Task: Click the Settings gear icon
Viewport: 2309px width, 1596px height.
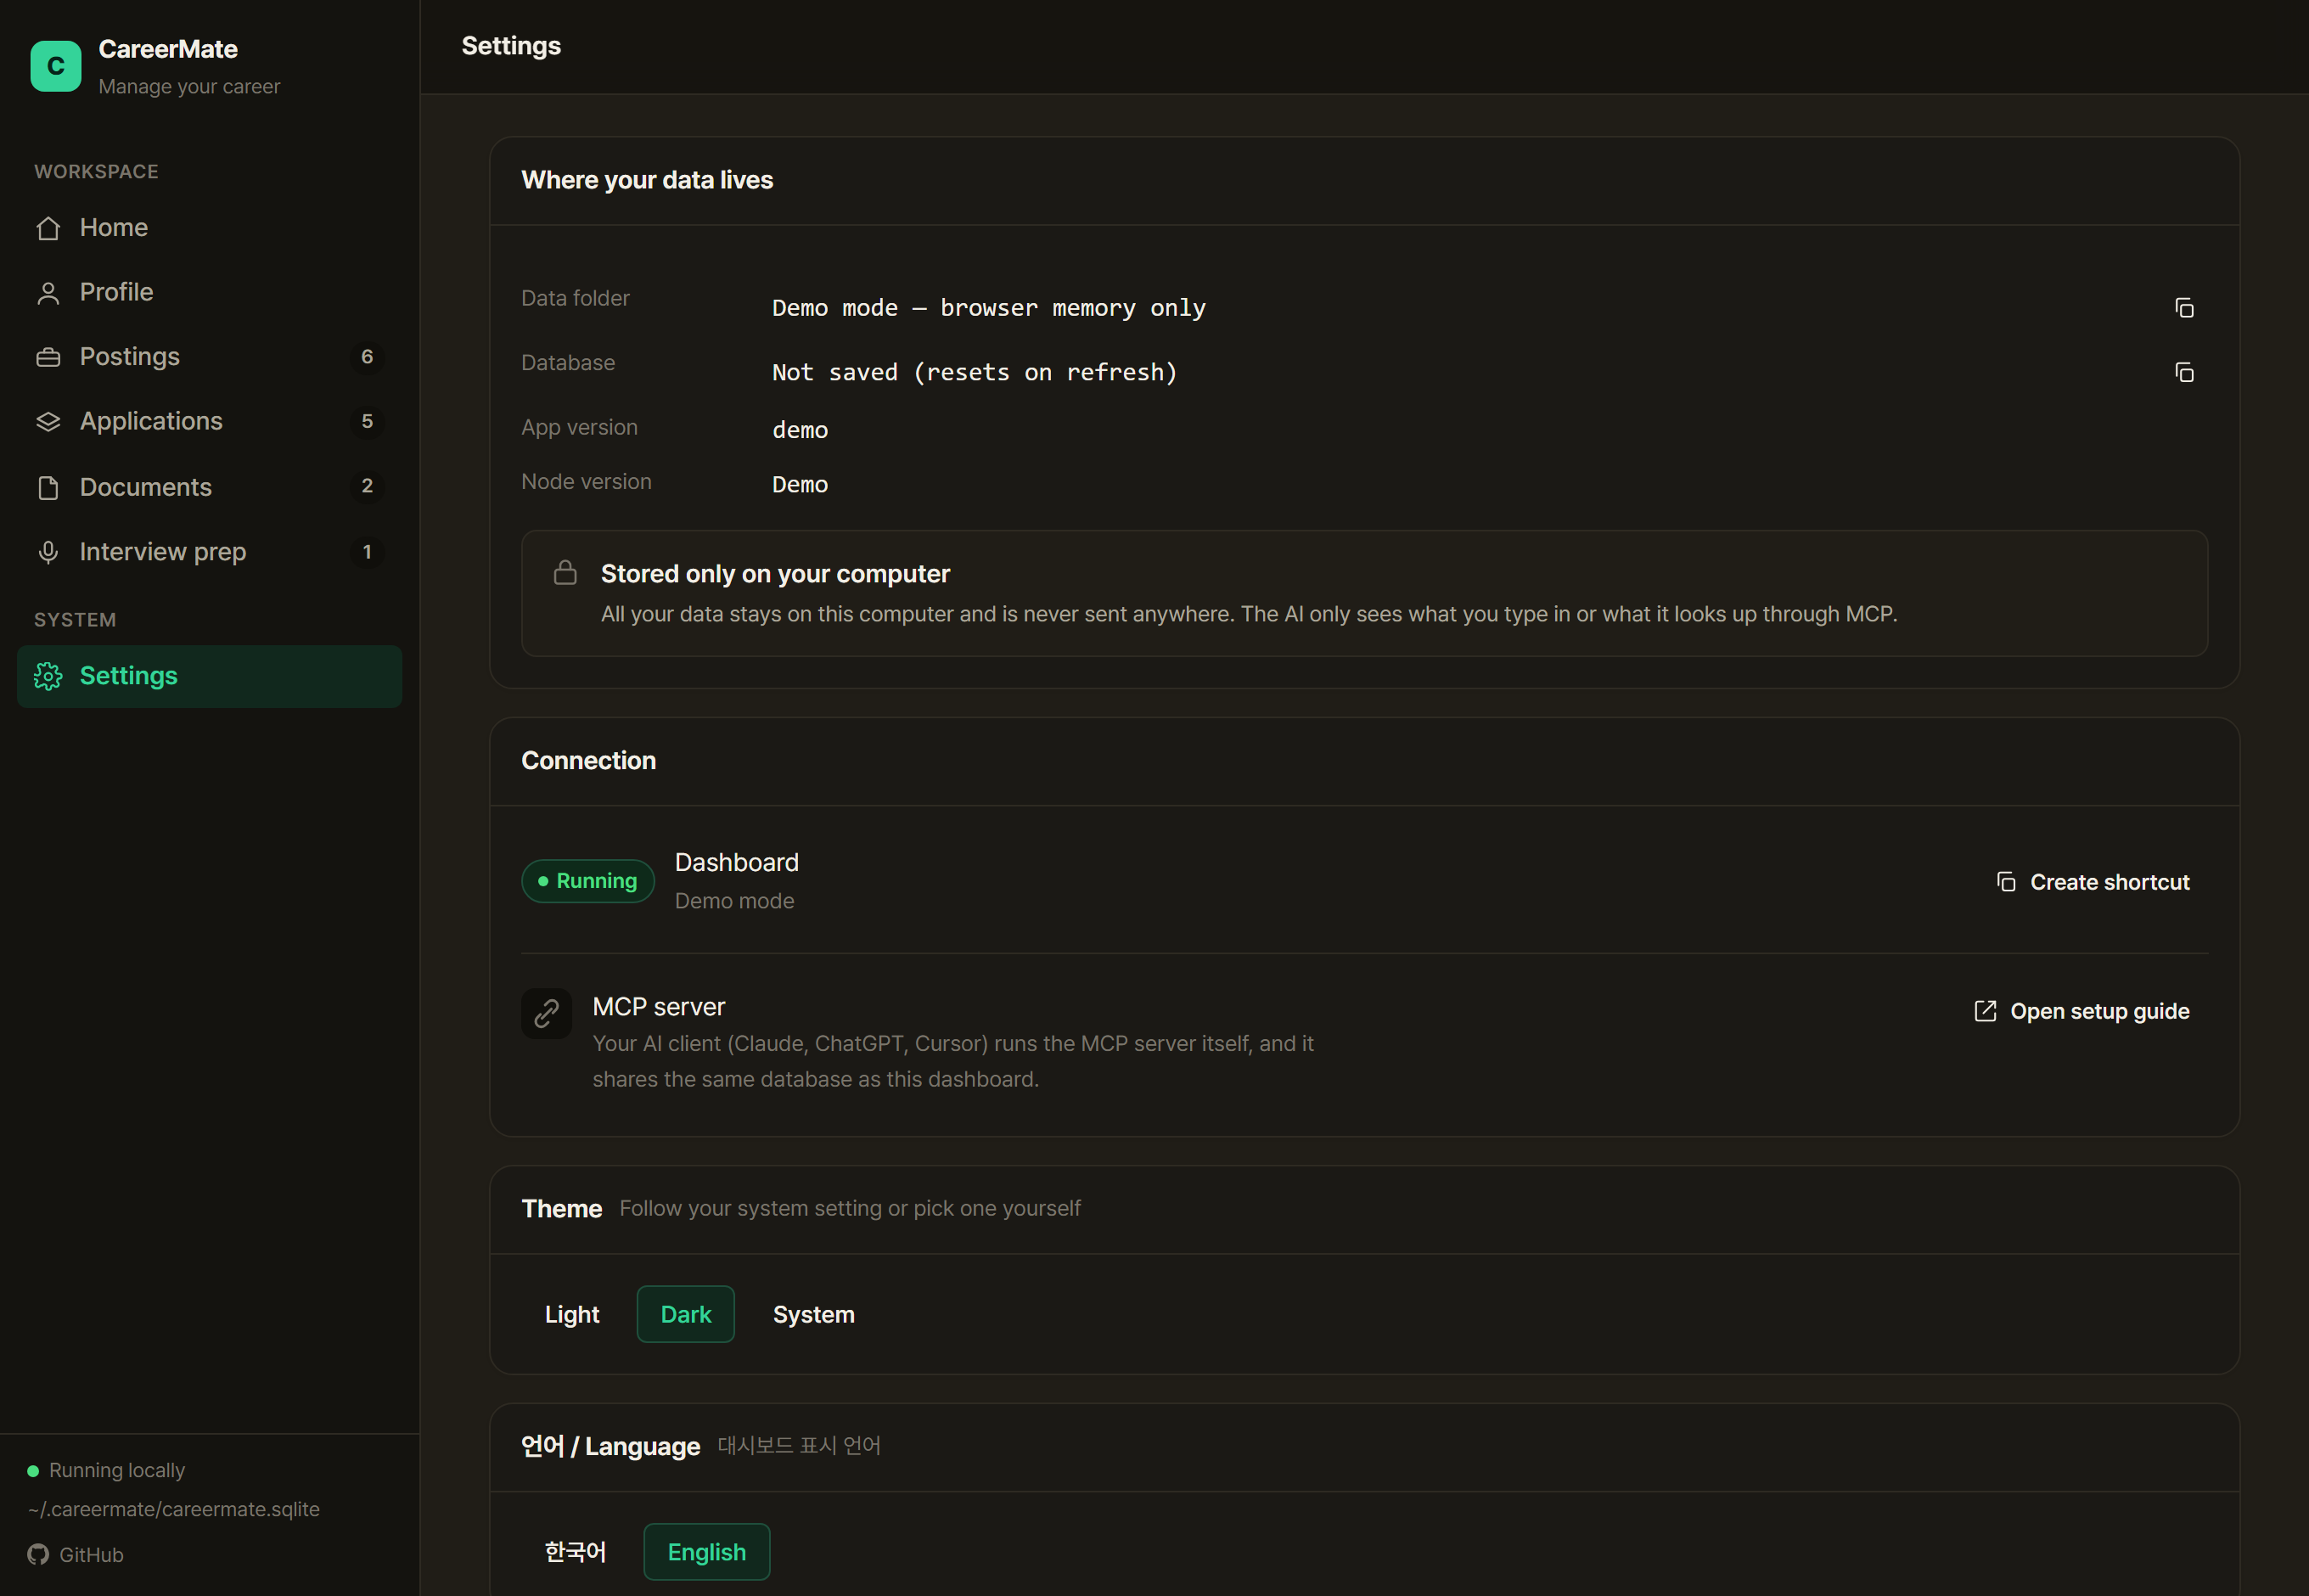Action: tap(48, 676)
